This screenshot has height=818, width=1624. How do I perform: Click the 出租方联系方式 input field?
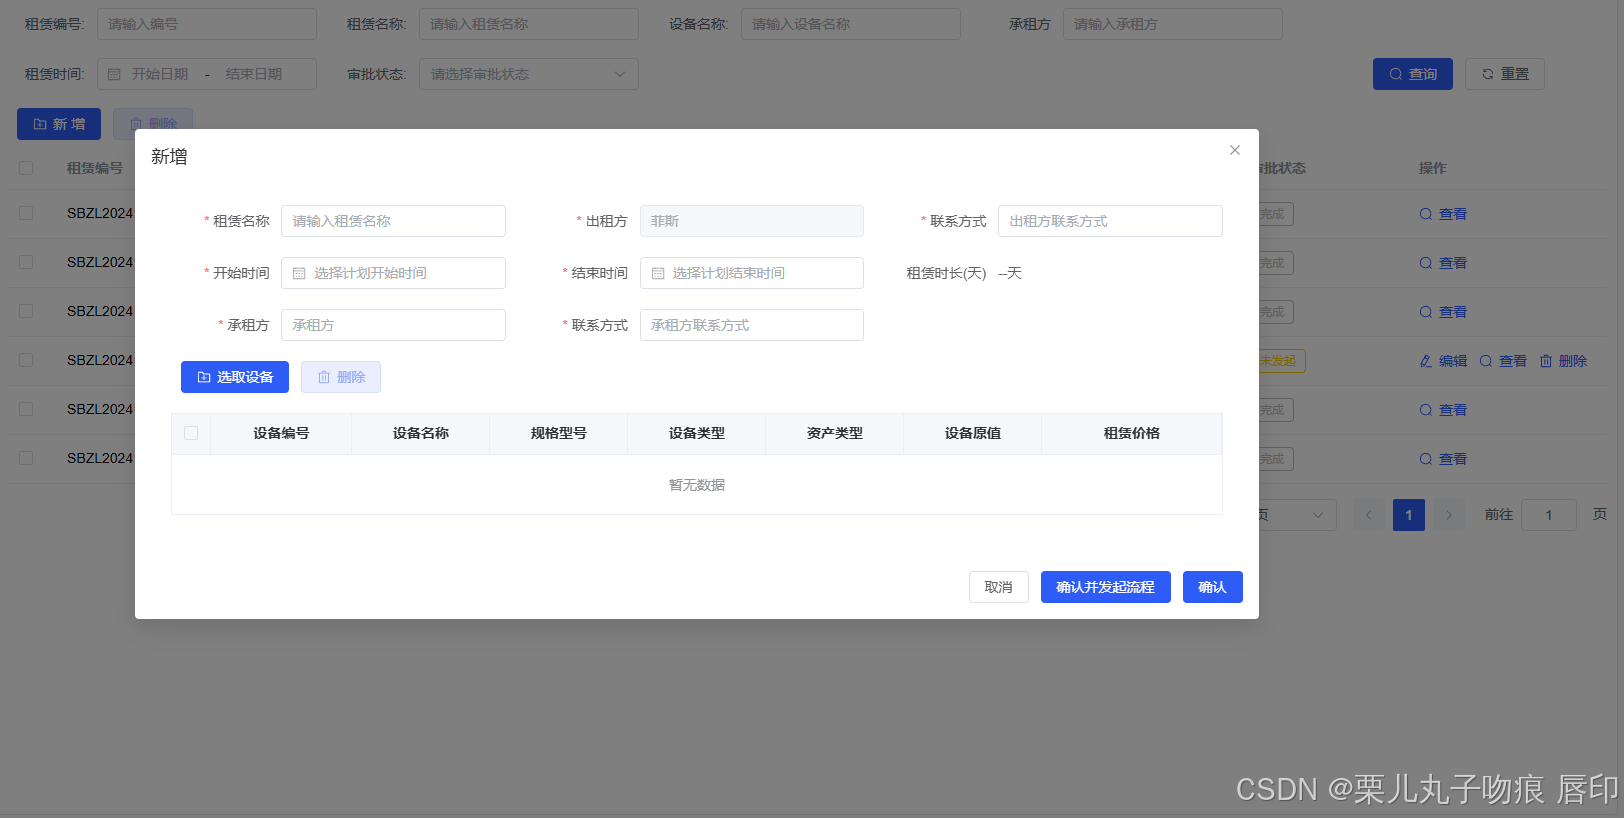[1110, 221]
